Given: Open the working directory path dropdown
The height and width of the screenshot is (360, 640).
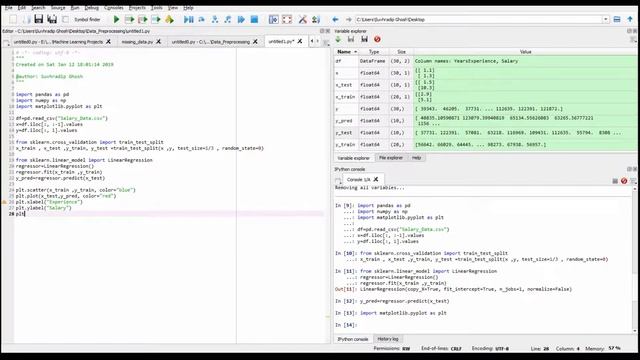Looking at the screenshot, I should 606,19.
